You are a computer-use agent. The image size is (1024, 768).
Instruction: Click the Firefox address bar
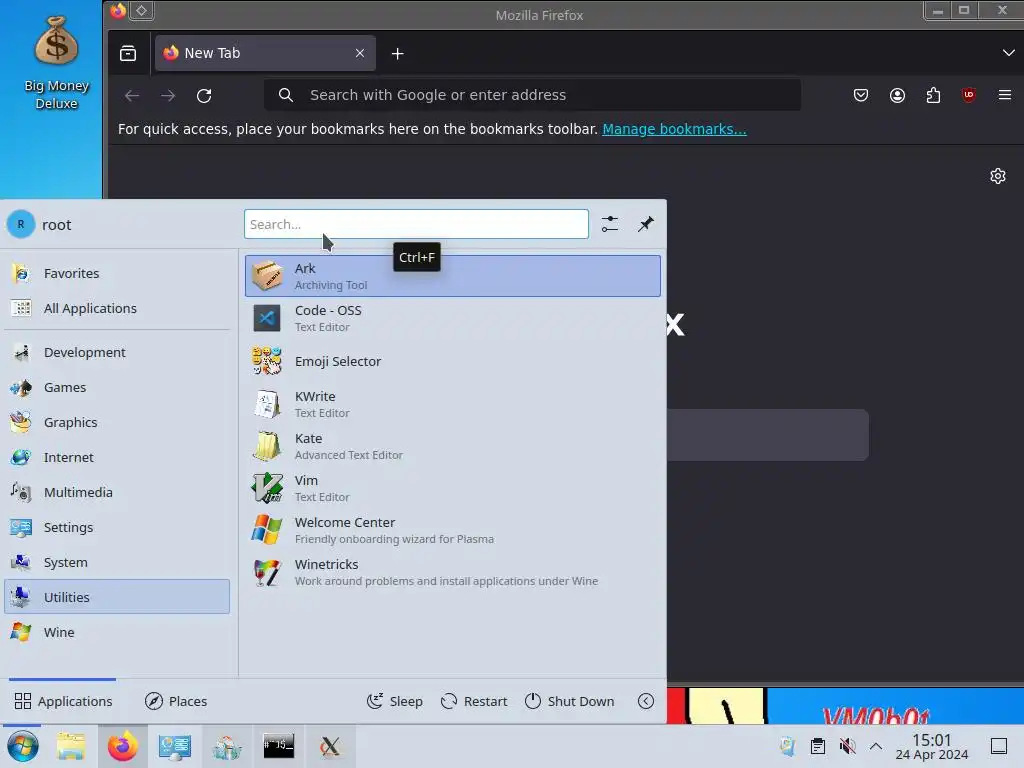tap(533, 95)
